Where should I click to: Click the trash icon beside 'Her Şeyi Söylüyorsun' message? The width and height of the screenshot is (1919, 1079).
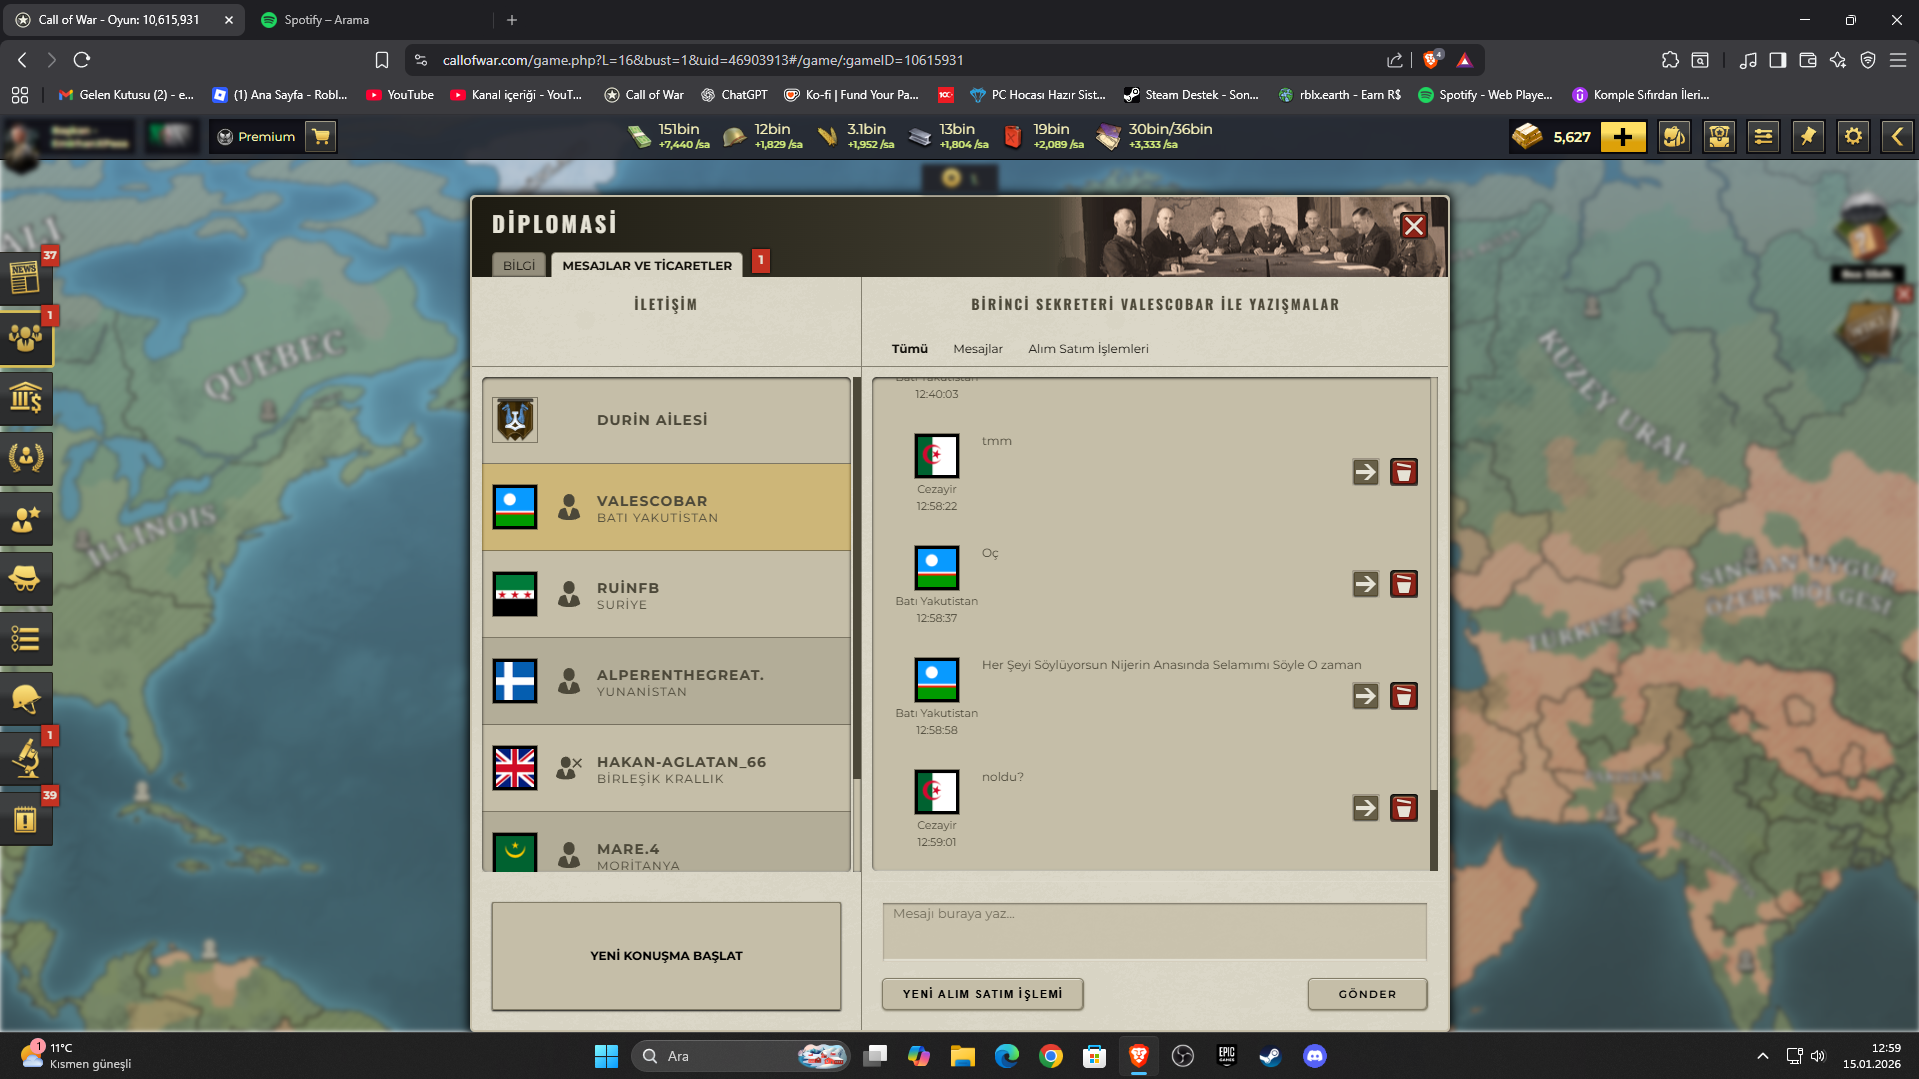pyautogui.click(x=1404, y=696)
